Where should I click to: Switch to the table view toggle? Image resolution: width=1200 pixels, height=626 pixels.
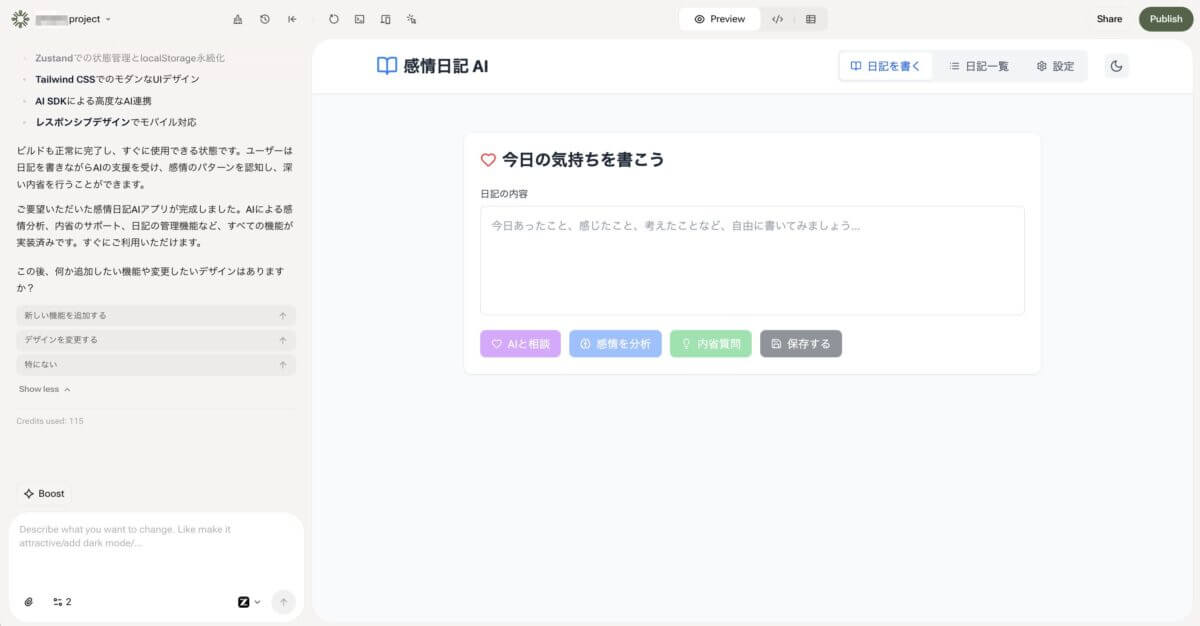pos(810,19)
